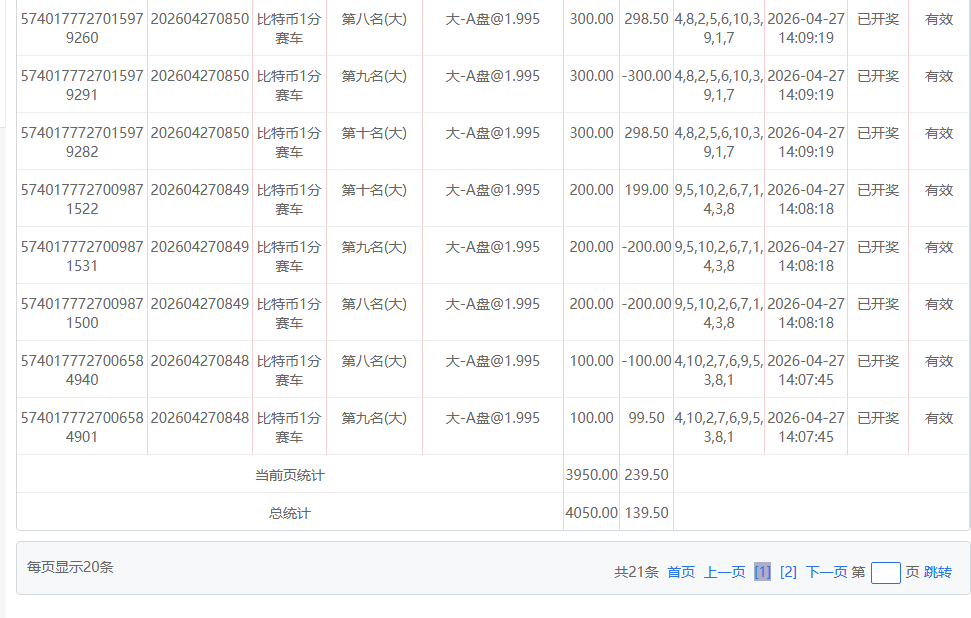971x618 pixels.
Task: Go to the 首页 (first page) link
Action: point(681,572)
